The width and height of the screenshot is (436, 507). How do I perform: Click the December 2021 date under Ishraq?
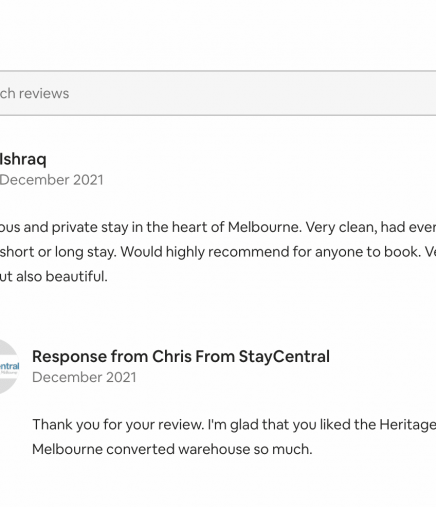51,180
